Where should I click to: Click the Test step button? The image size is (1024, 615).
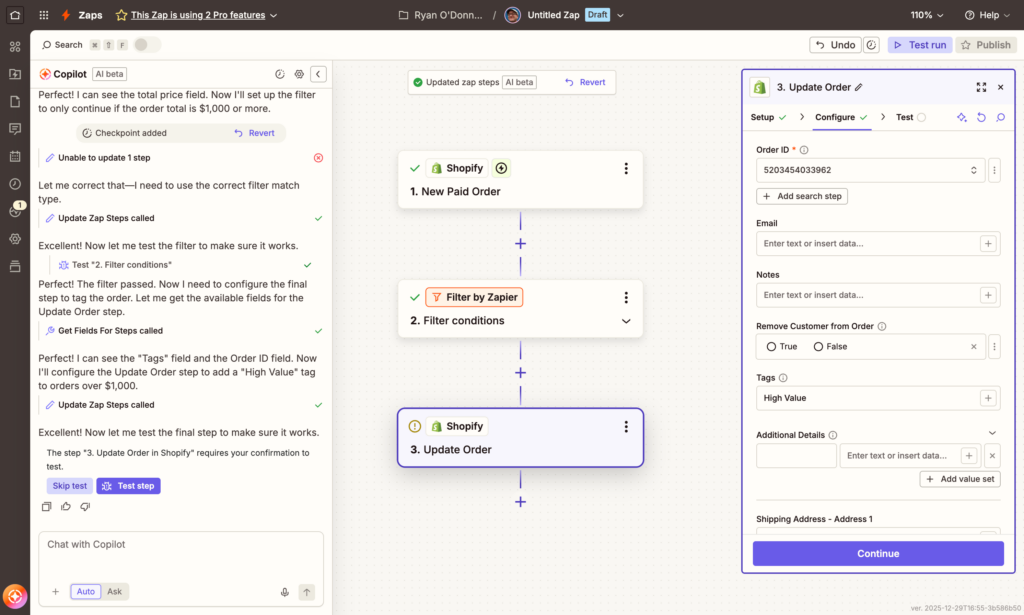pos(129,486)
